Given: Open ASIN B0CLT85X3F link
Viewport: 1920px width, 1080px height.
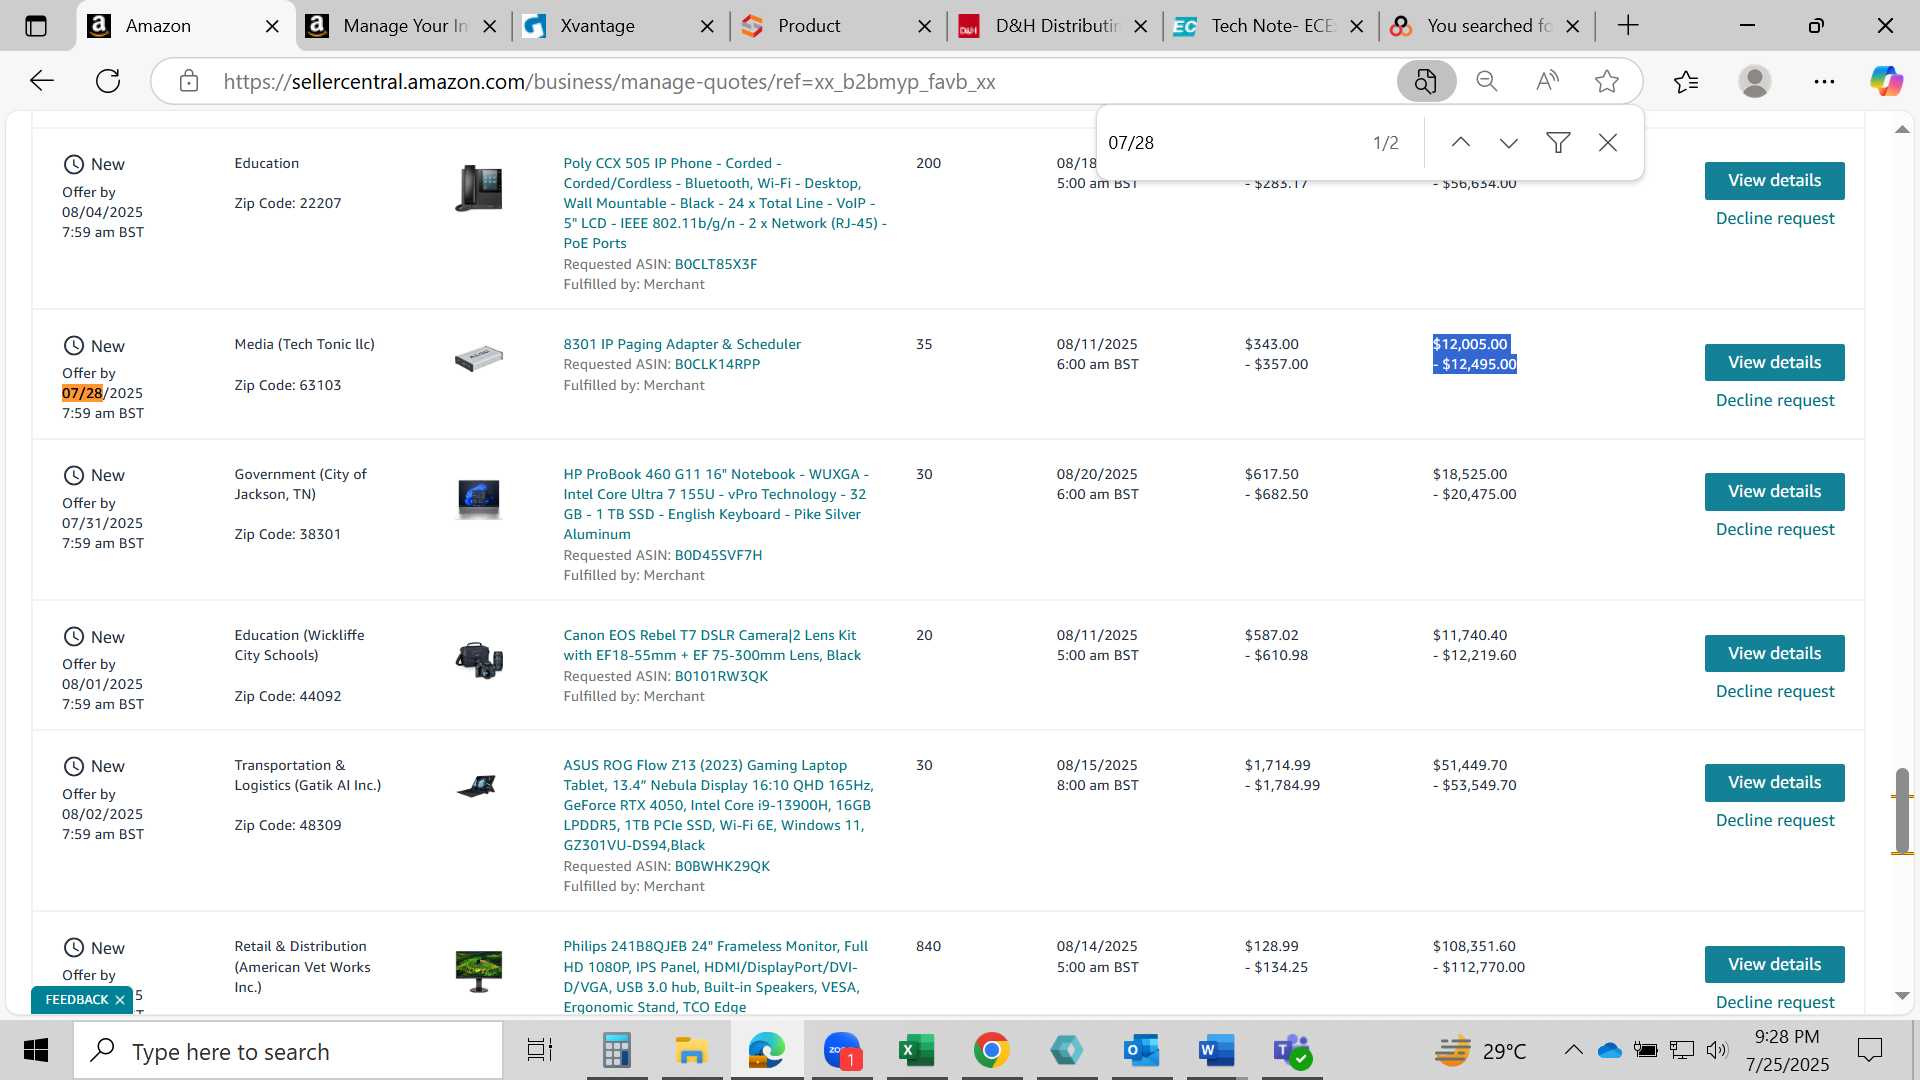Looking at the screenshot, I should [716, 264].
